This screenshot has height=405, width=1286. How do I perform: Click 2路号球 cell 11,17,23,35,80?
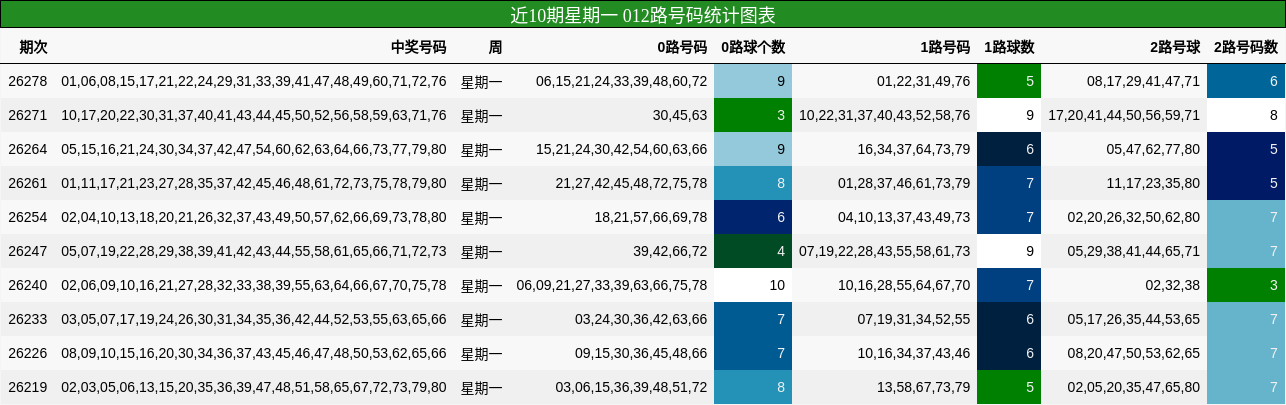pos(1153,183)
